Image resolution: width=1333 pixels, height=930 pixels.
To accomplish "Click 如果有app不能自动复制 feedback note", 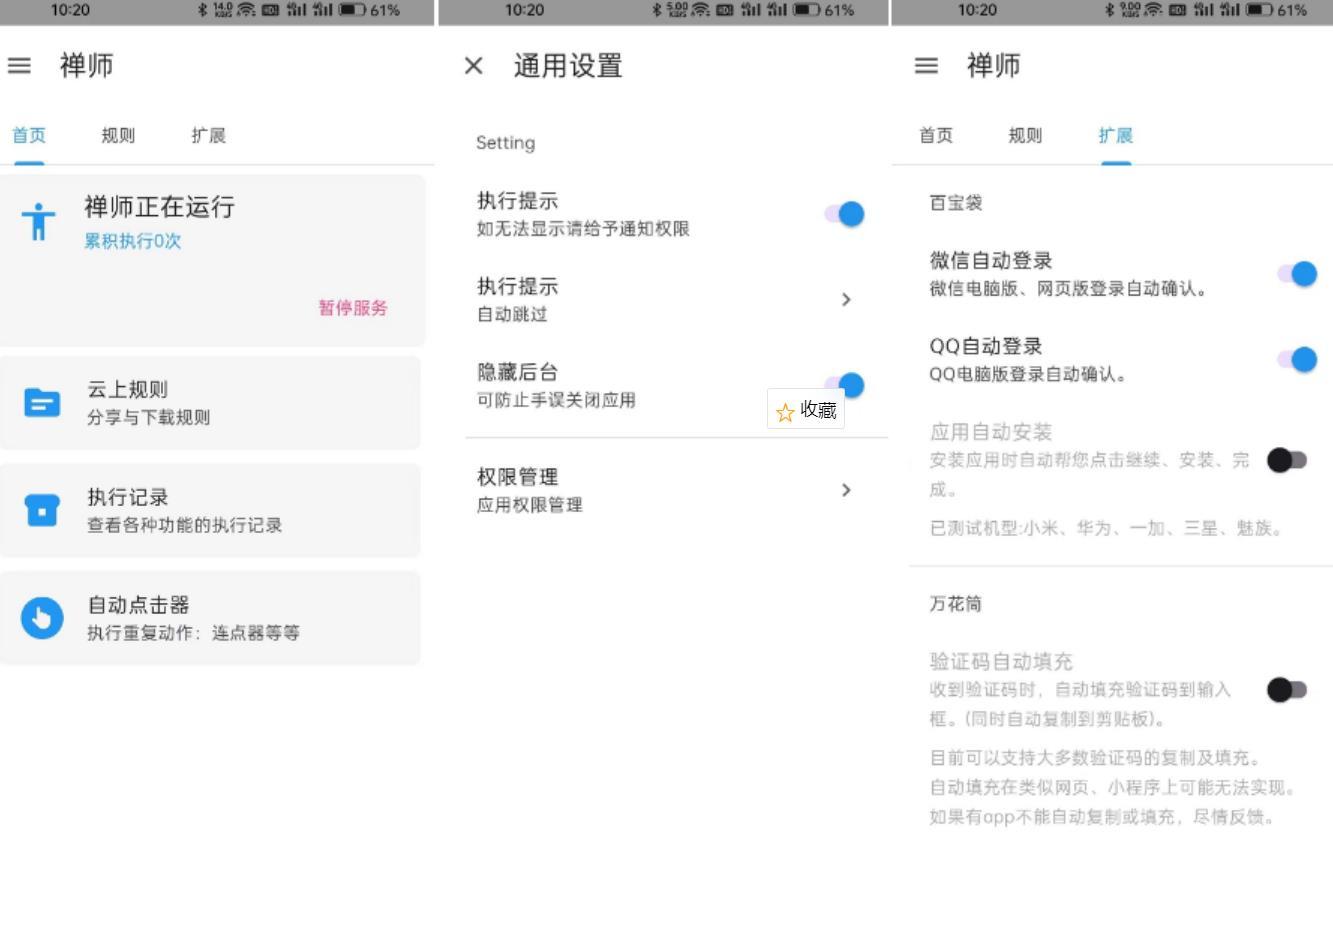I will (1103, 817).
